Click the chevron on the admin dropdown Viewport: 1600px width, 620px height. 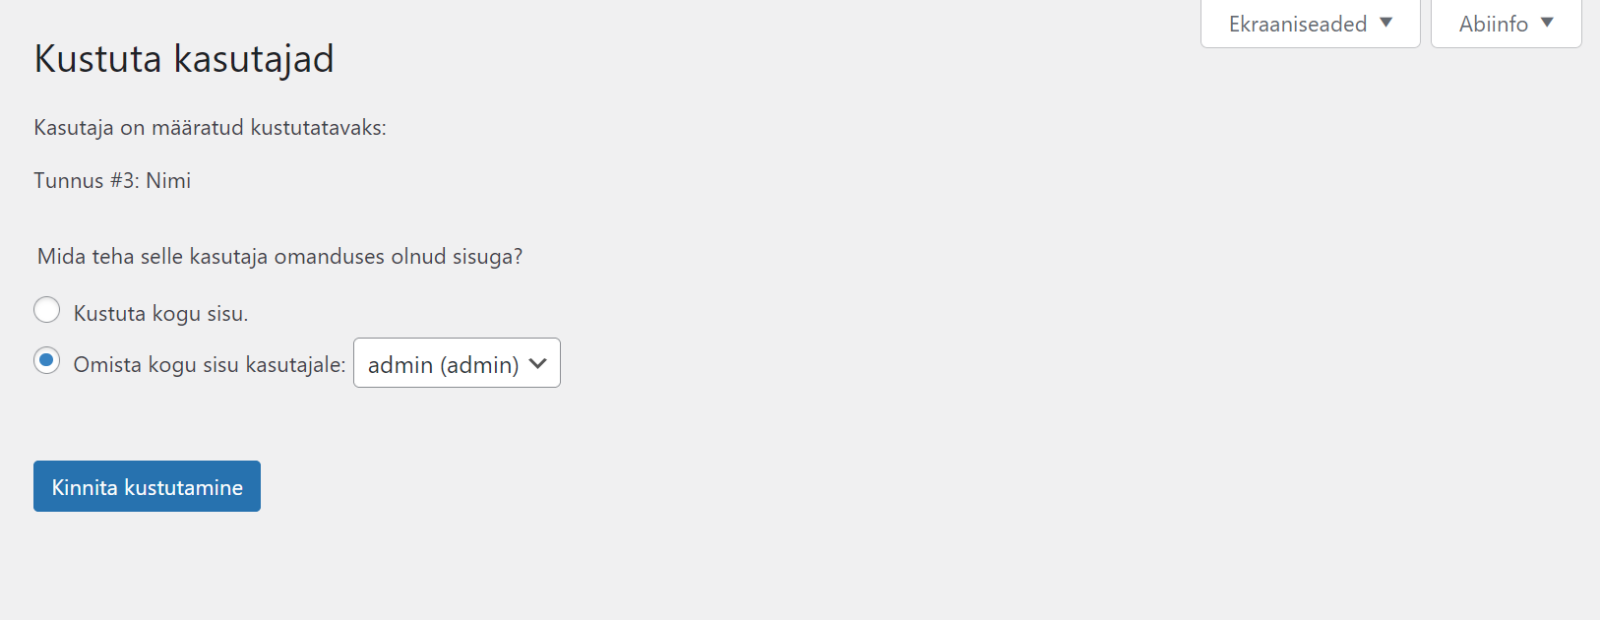coord(538,363)
